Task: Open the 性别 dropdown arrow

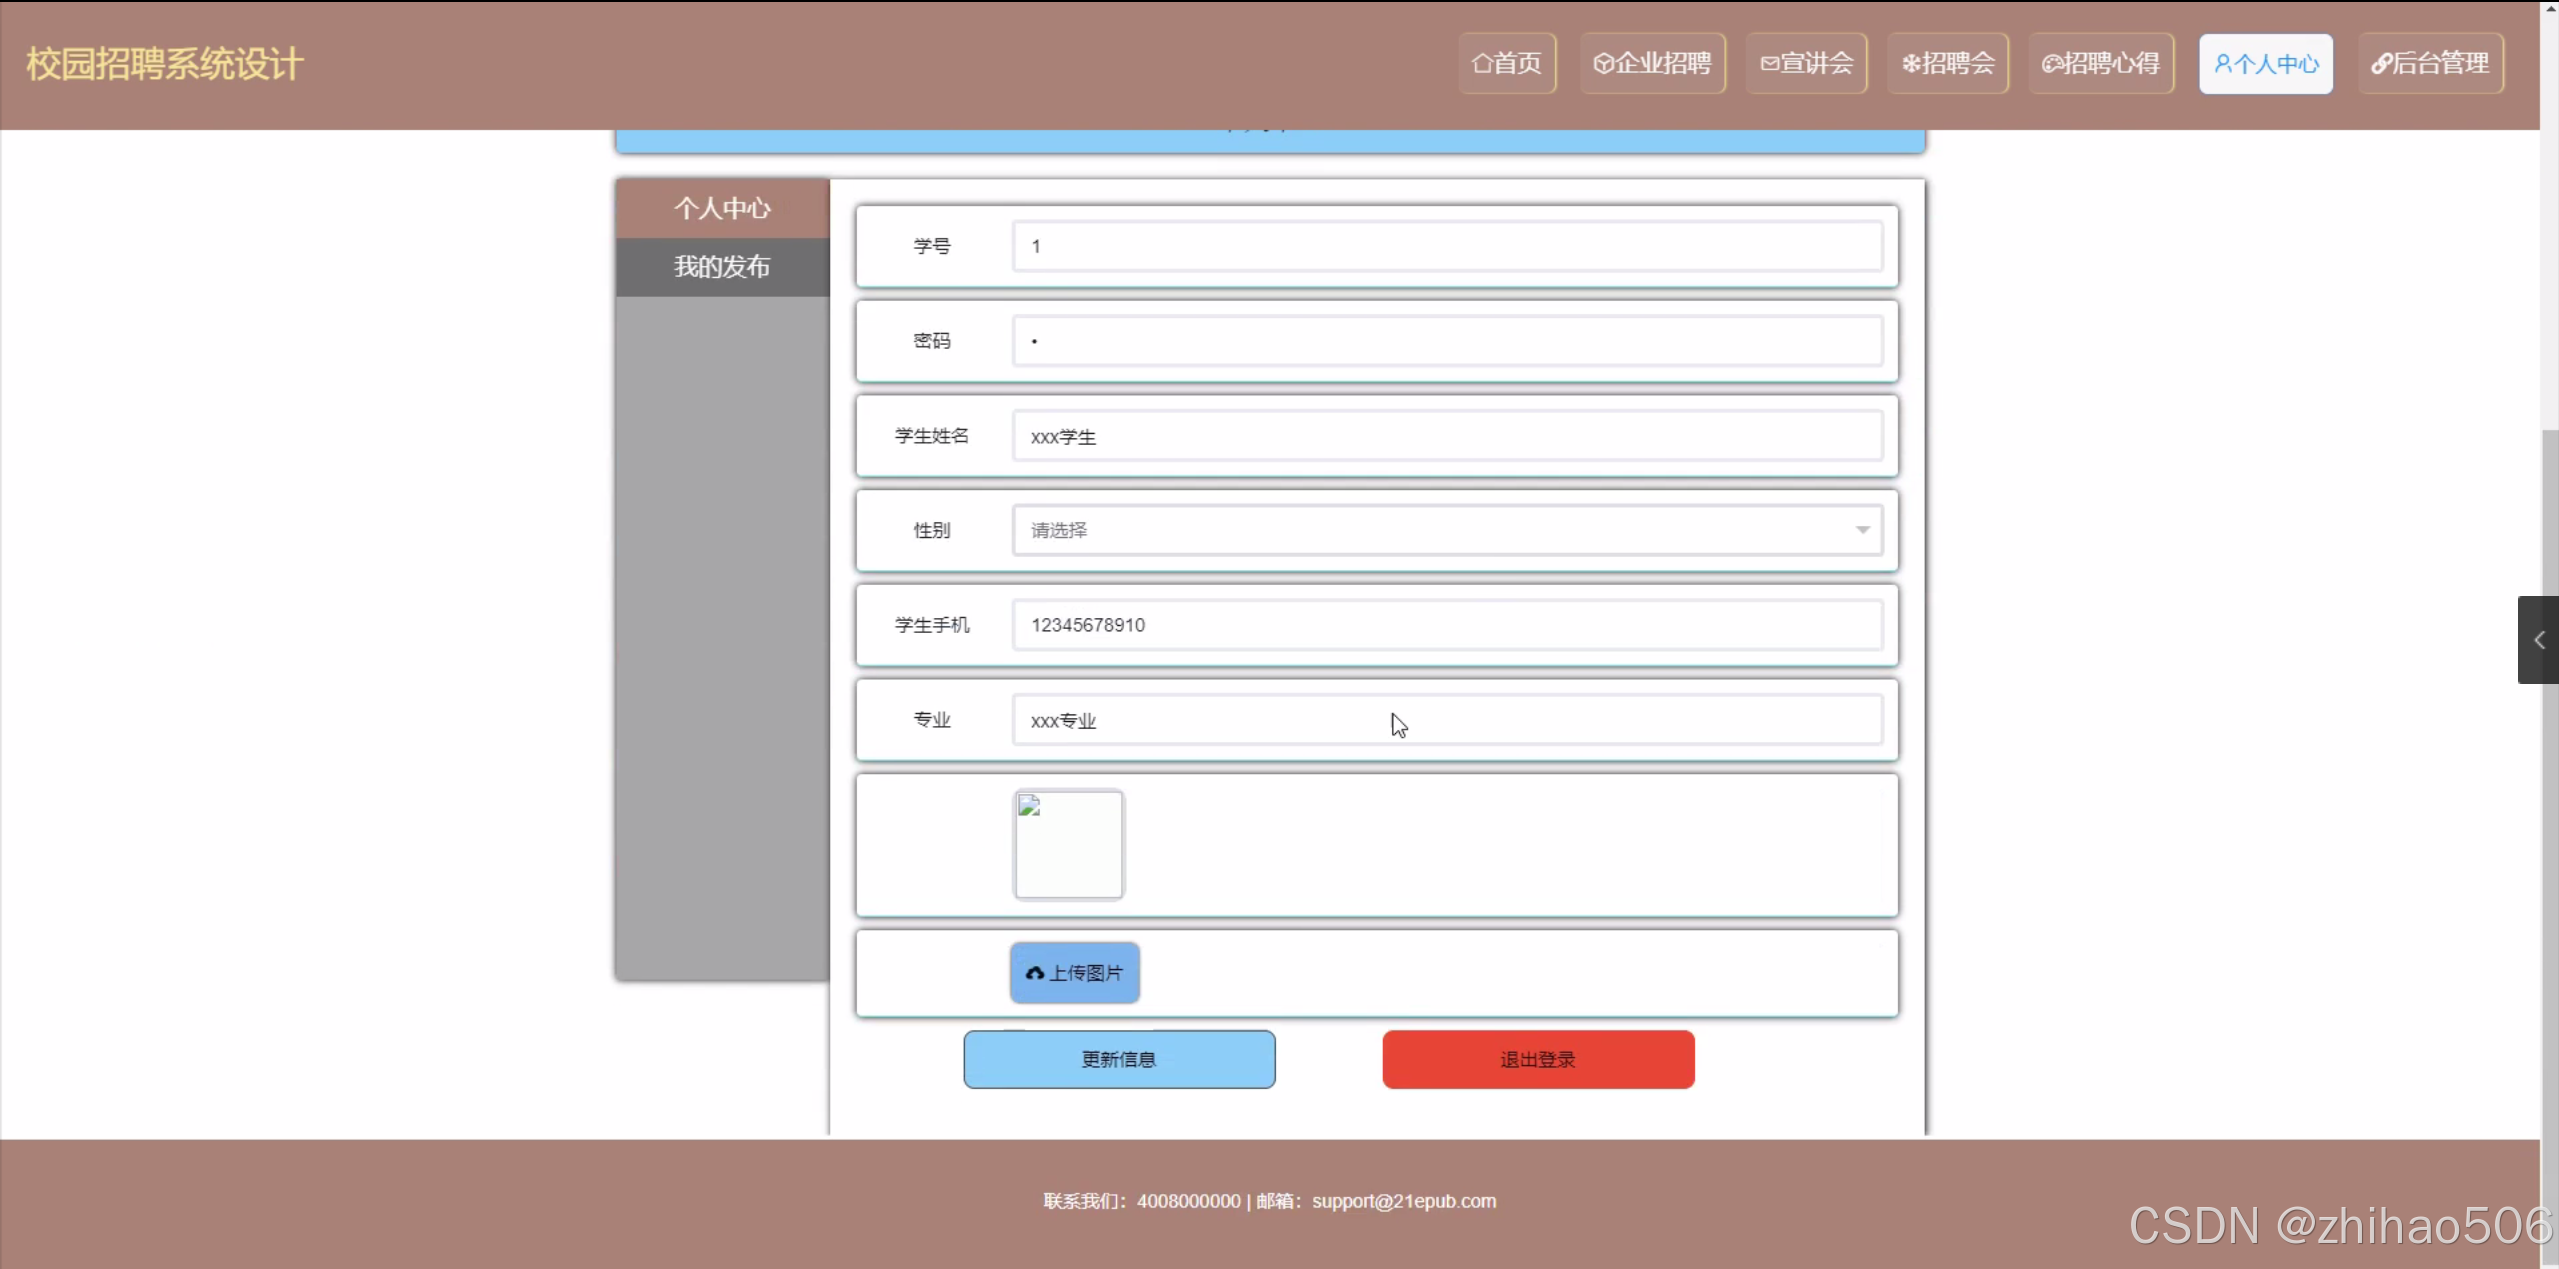Action: [x=1862, y=530]
